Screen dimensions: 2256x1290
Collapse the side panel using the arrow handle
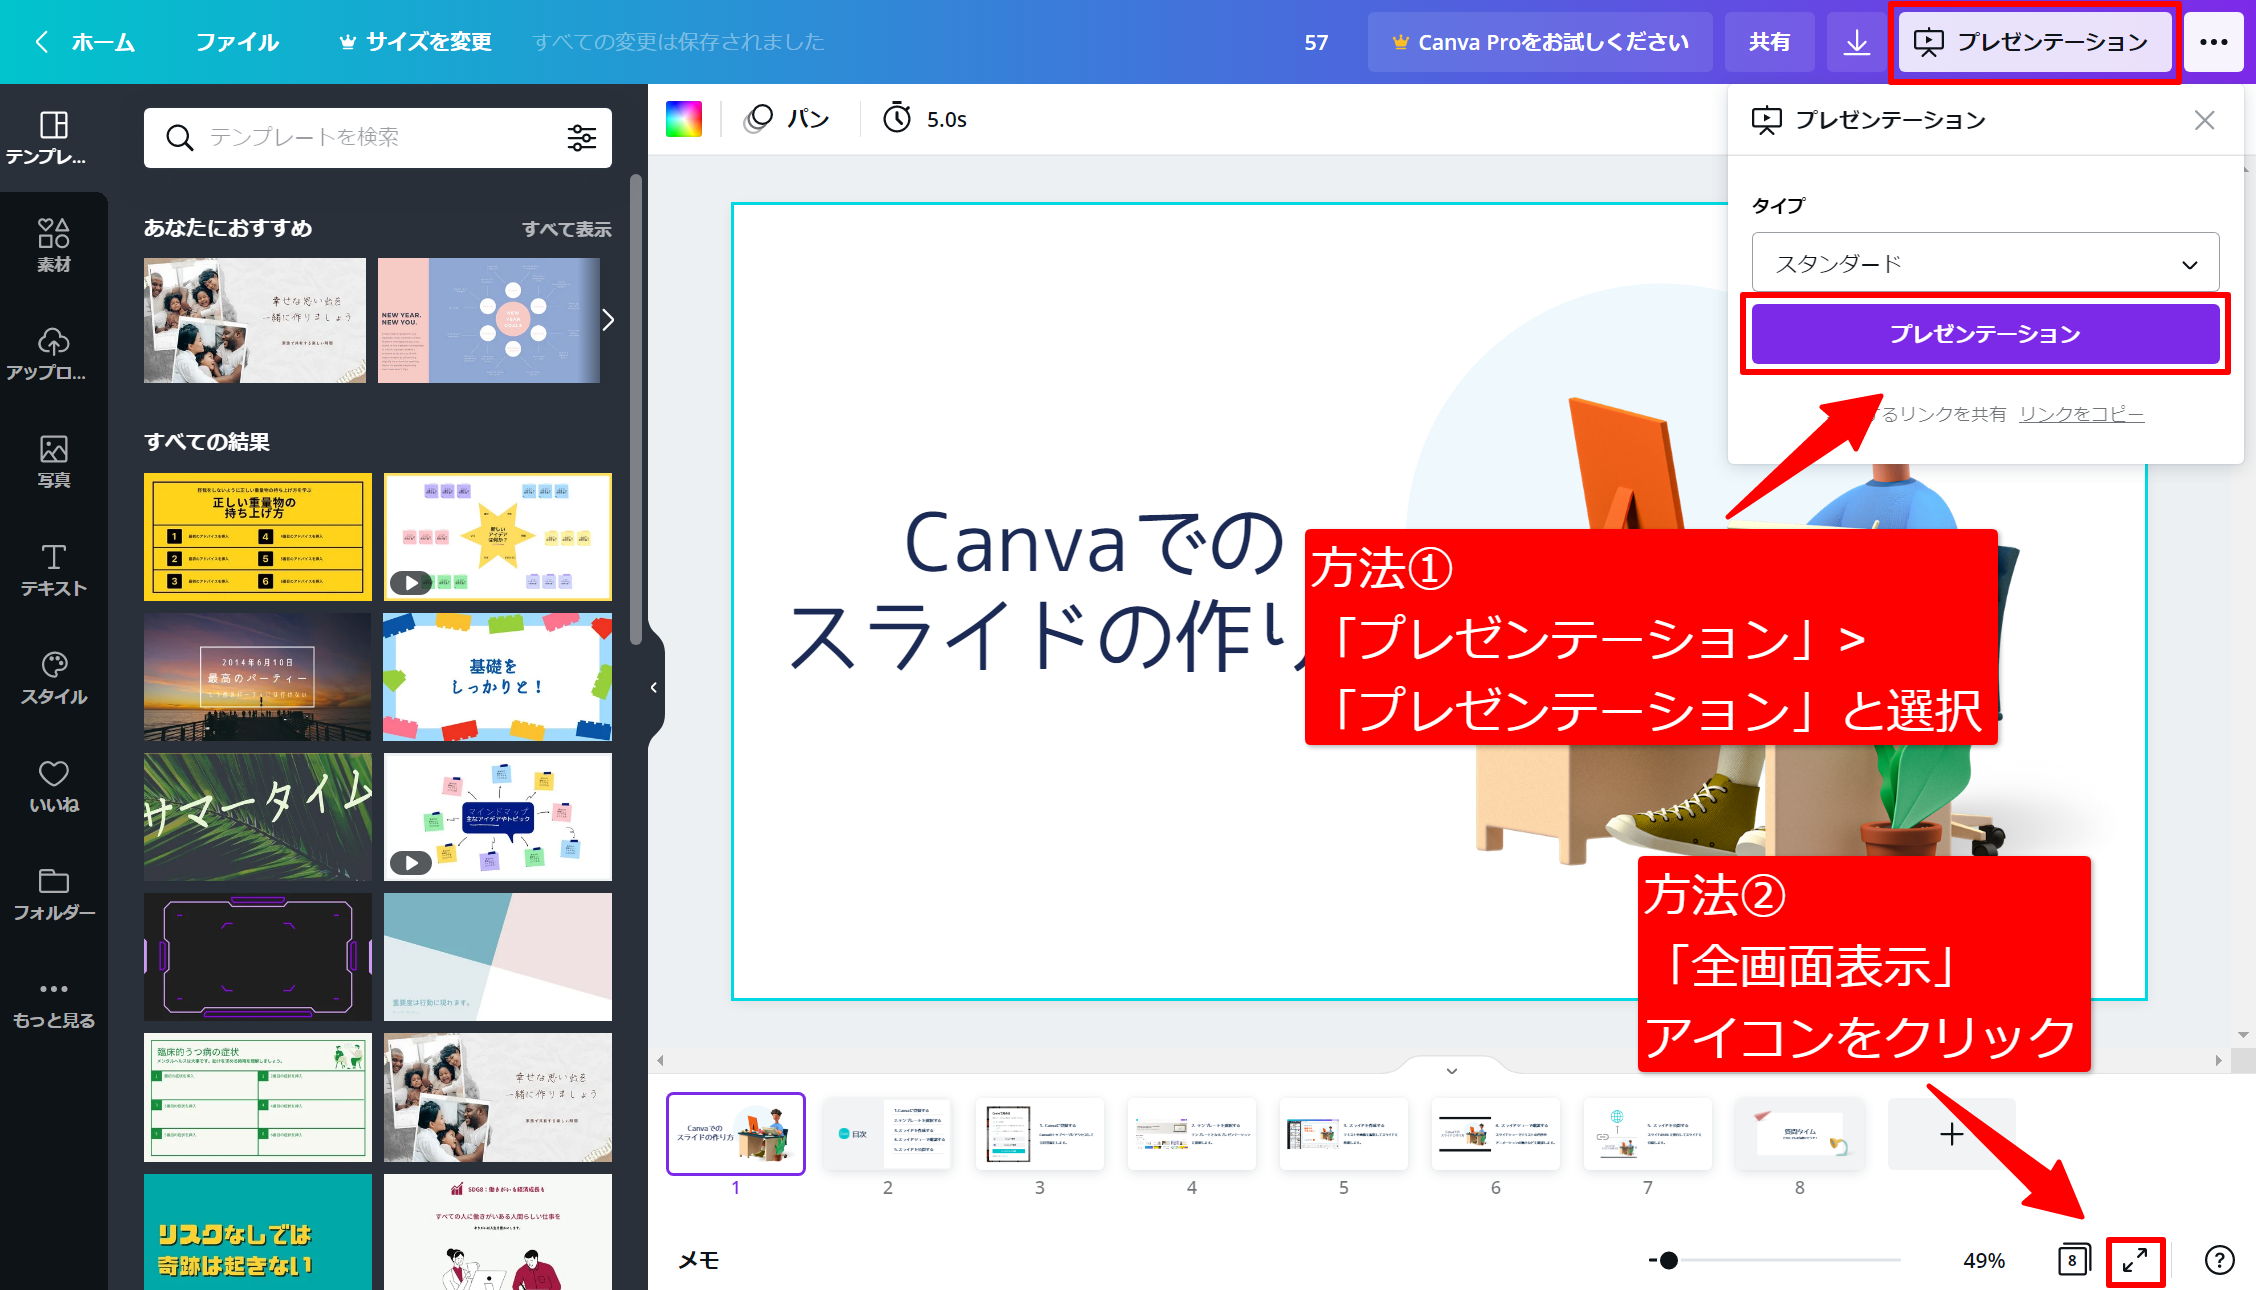pyautogui.click(x=653, y=687)
